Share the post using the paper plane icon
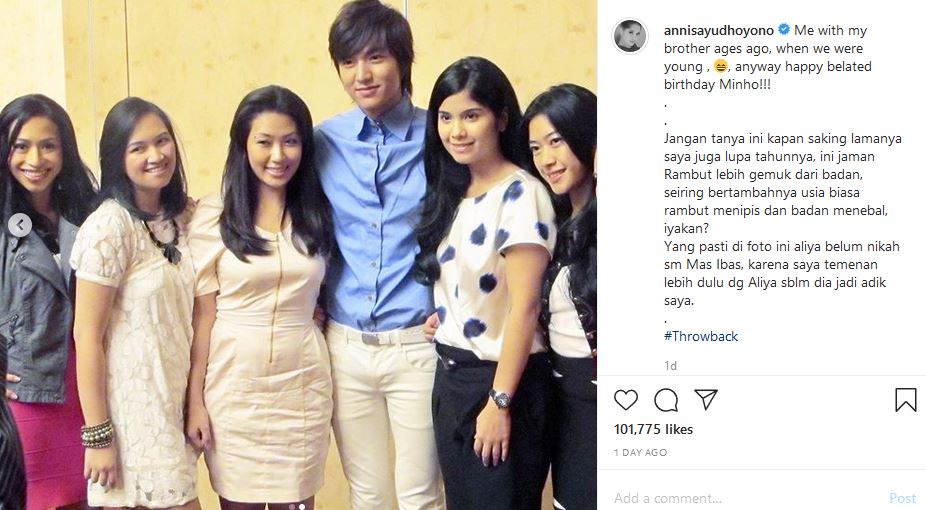 706,400
